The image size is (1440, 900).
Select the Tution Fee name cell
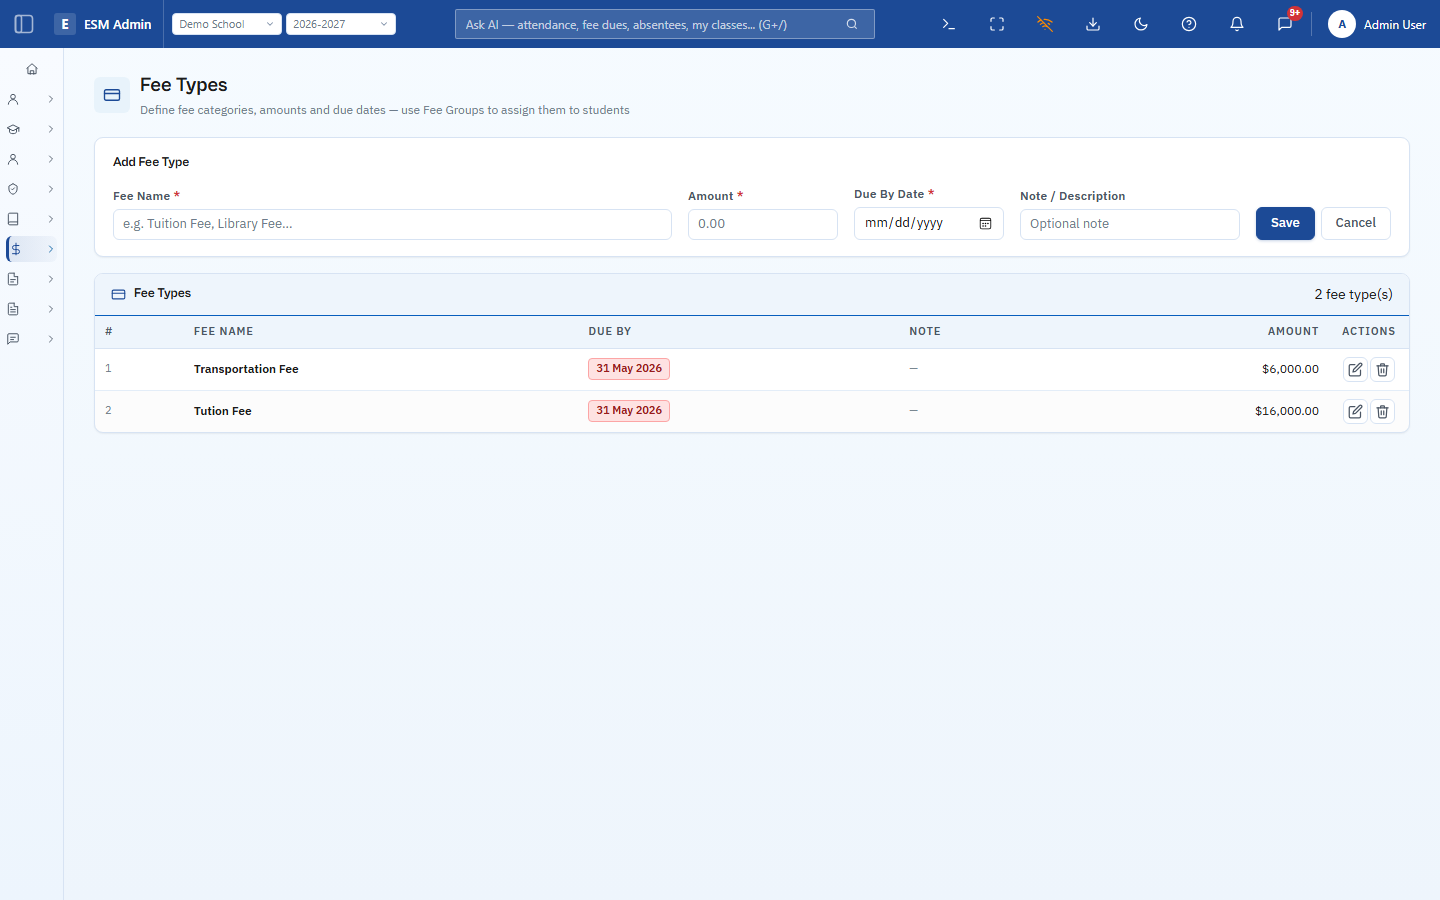point(223,411)
